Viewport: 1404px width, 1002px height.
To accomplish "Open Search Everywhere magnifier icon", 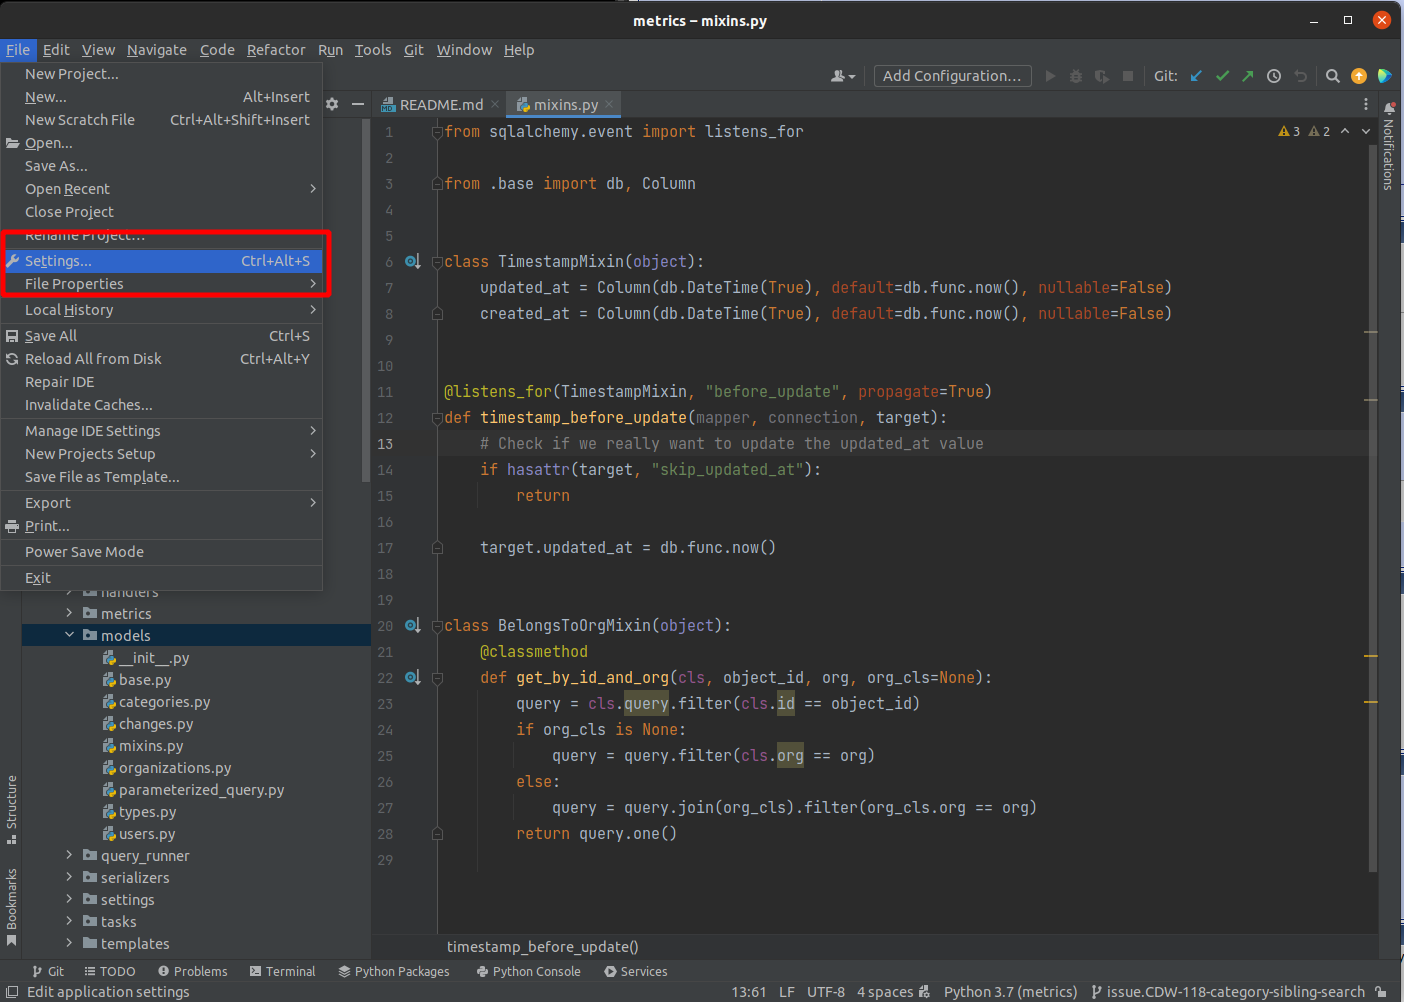I will 1333,76.
